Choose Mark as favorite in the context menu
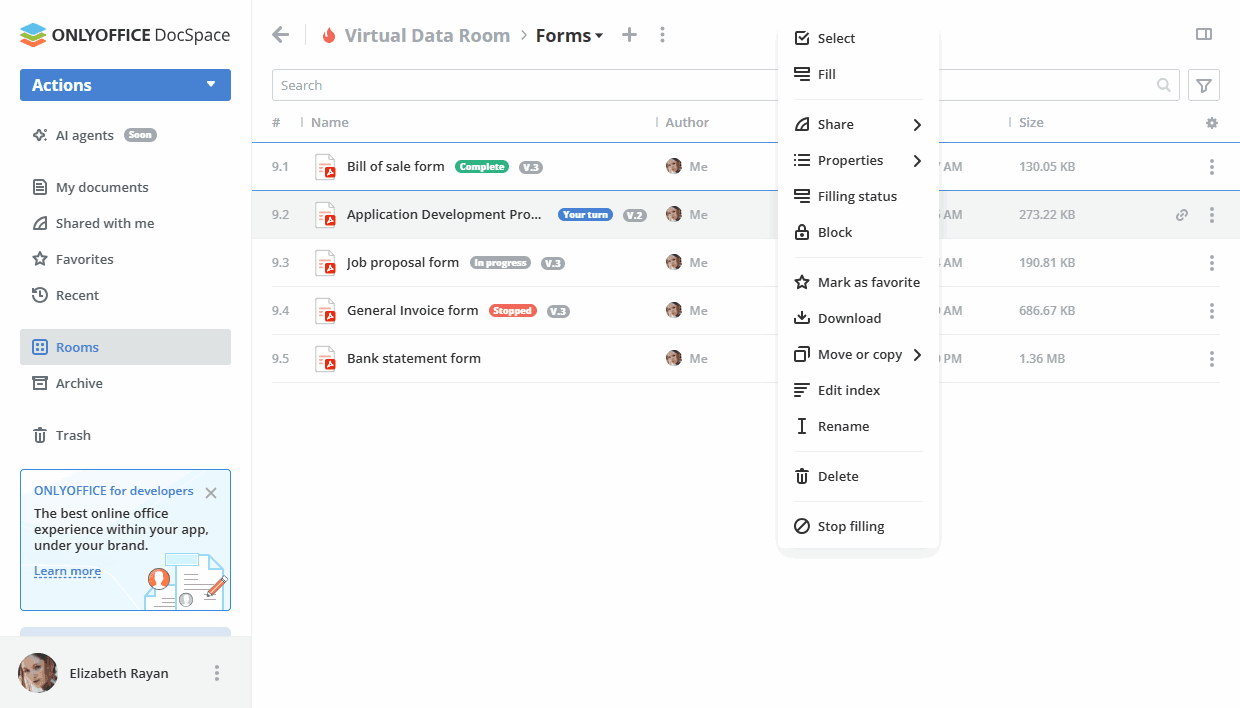This screenshot has height=708, width=1240. (x=869, y=282)
